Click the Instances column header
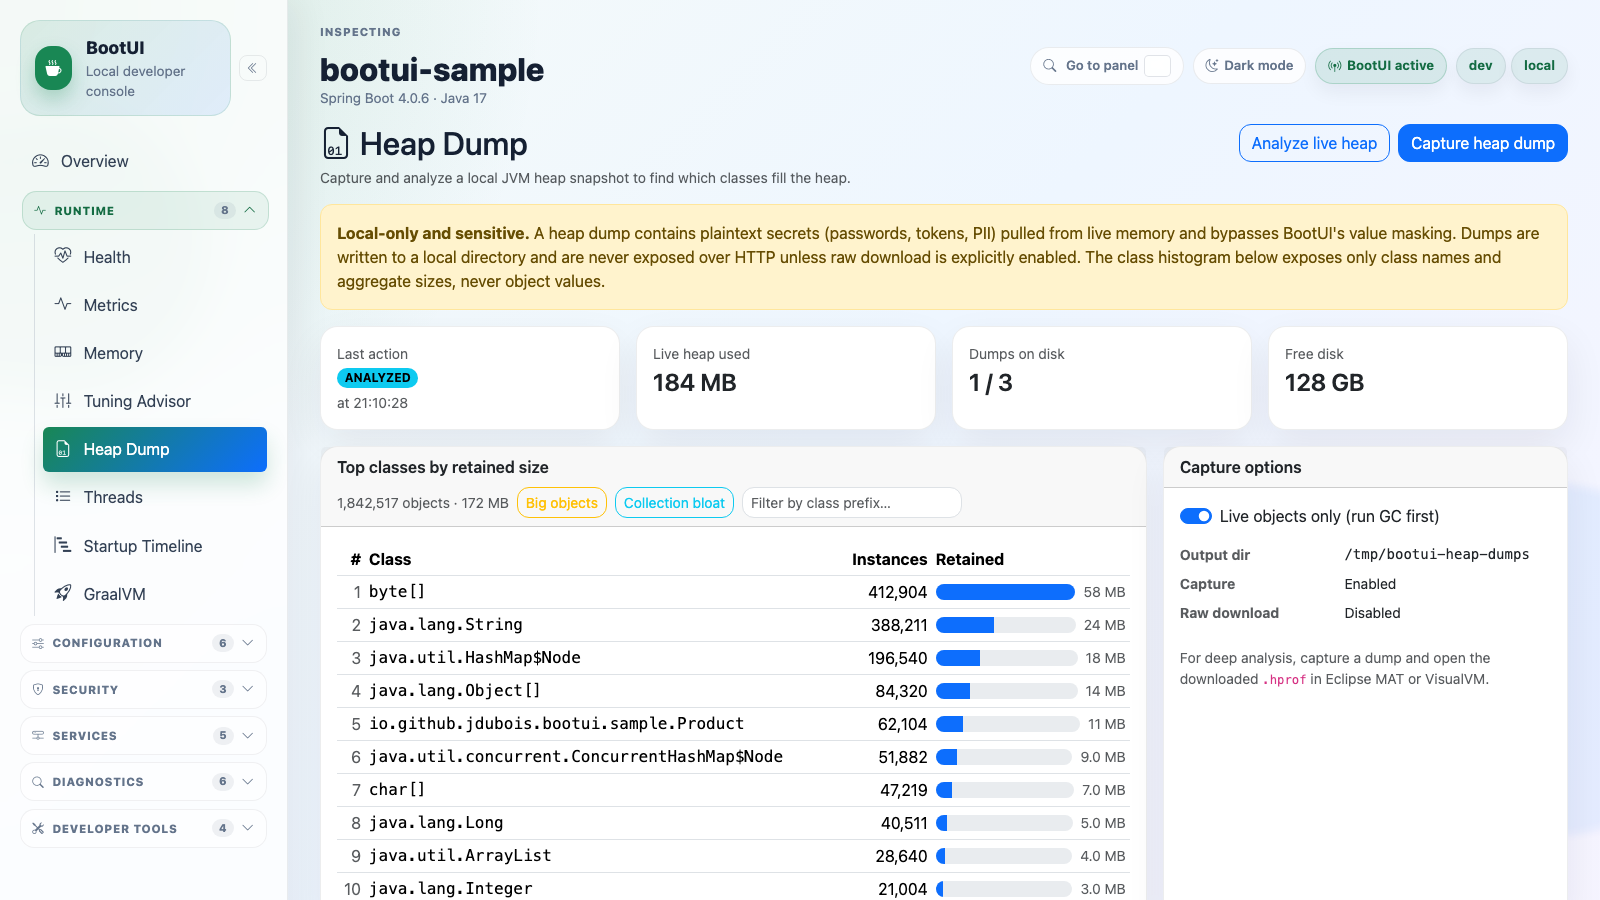 click(x=889, y=559)
